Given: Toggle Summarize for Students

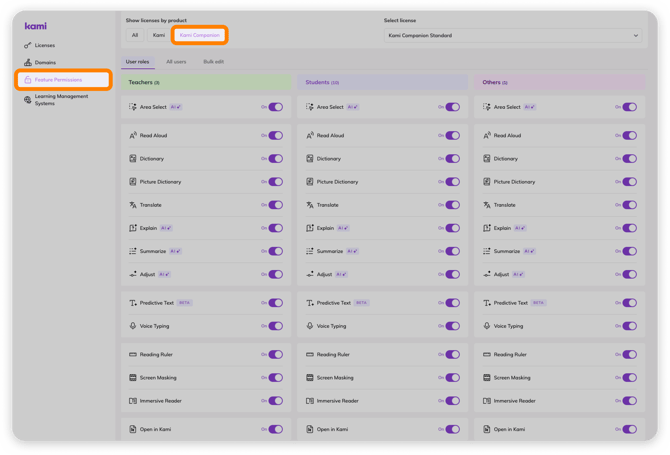Looking at the screenshot, I should pyautogui.click(x=453, y=251).
